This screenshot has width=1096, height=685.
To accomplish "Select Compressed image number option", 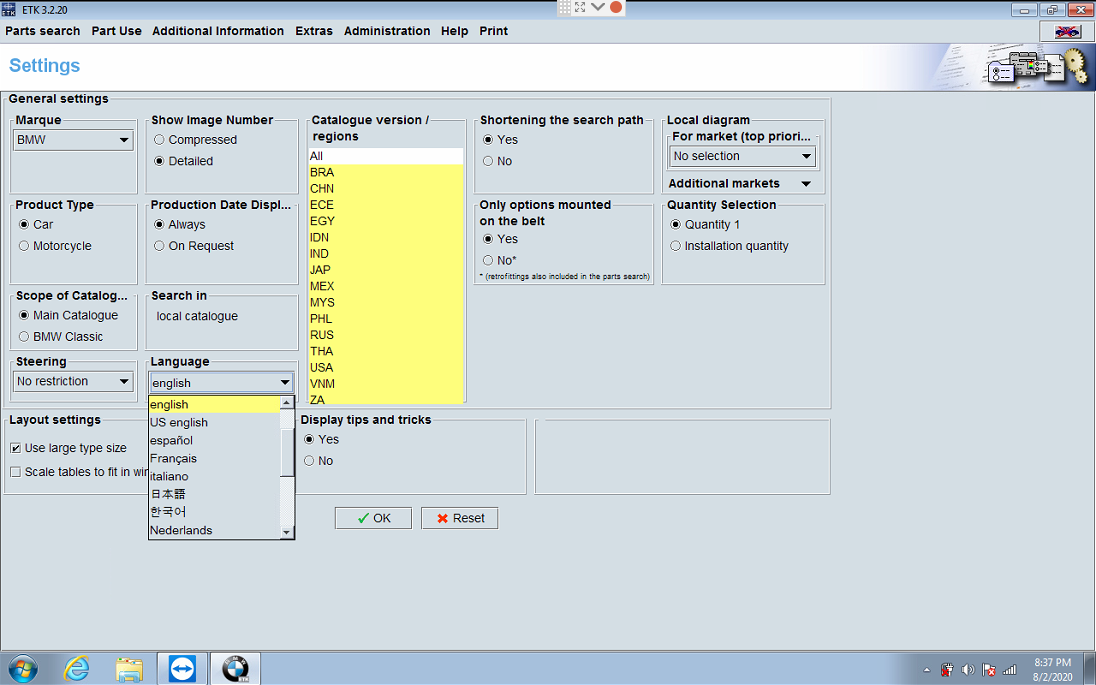I will (x=195, y=140).
